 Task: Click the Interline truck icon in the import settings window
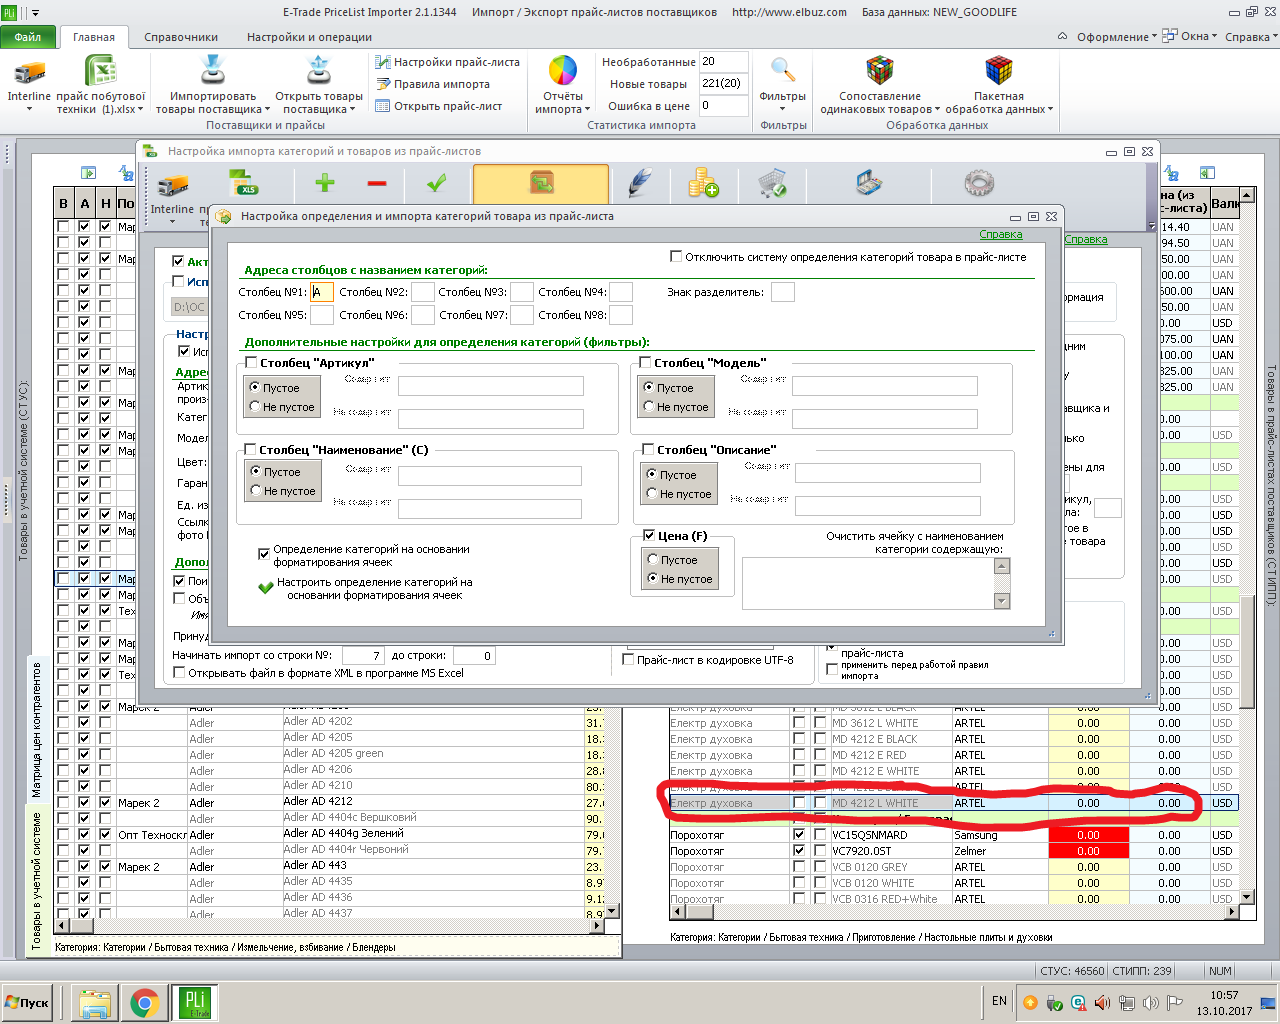pos(173,185)
